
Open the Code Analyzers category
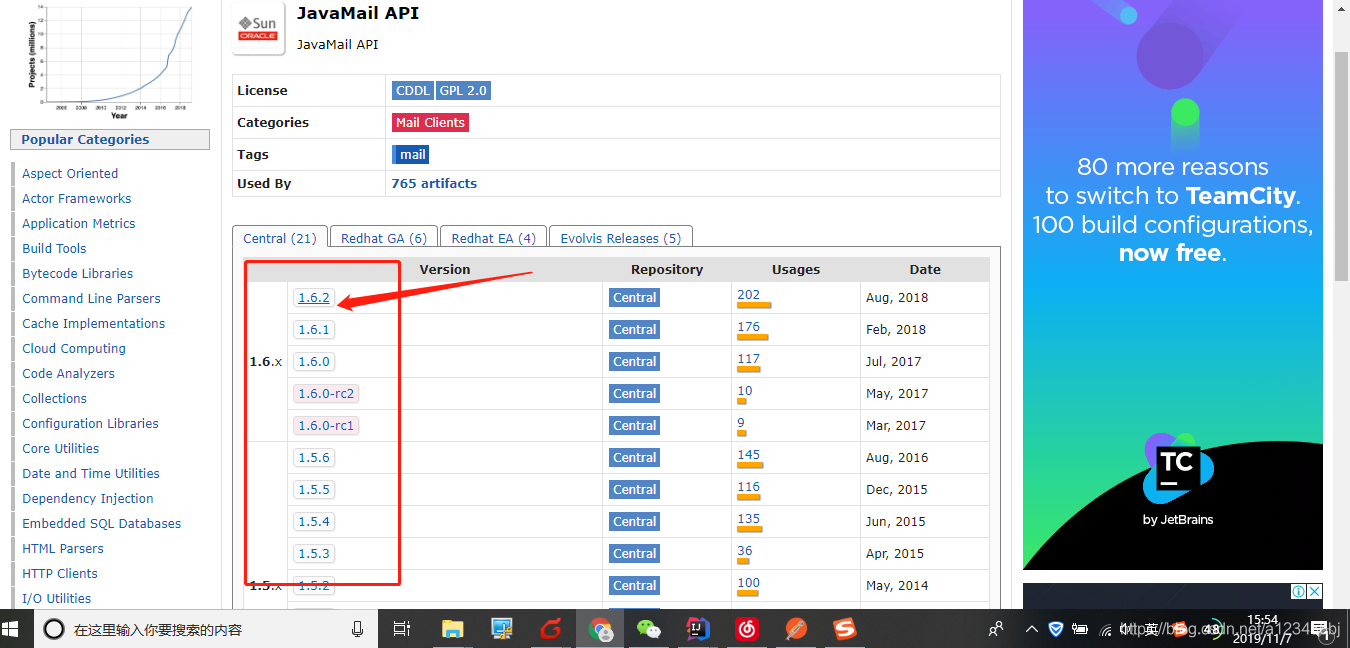point(69,373)
